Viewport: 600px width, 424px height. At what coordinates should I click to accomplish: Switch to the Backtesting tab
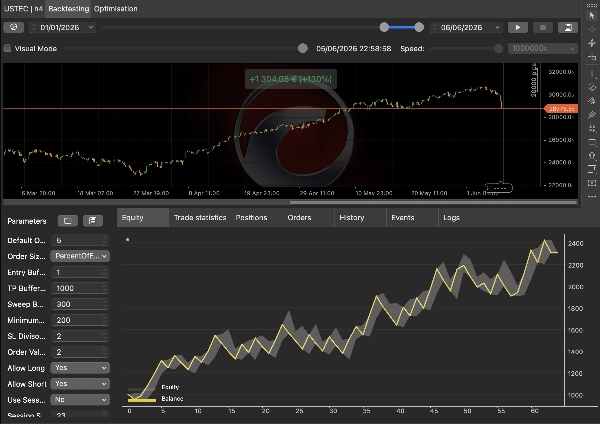coord(68,8)
